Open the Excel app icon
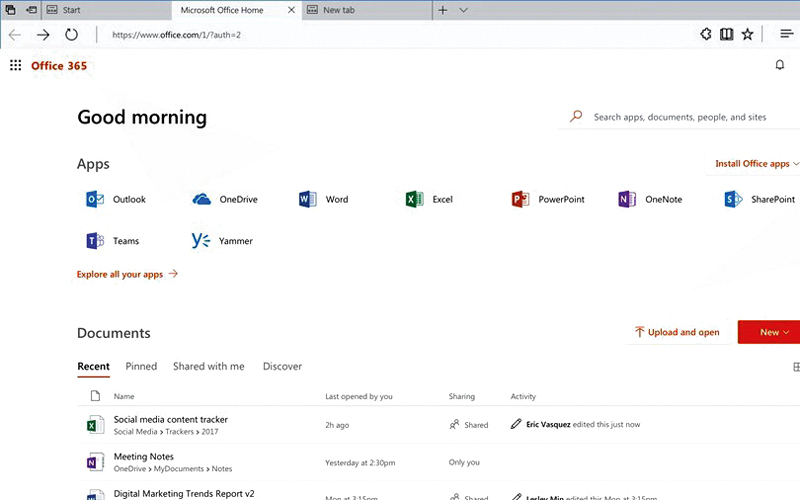This screenshot has width=800, height=500. point(414,199)
